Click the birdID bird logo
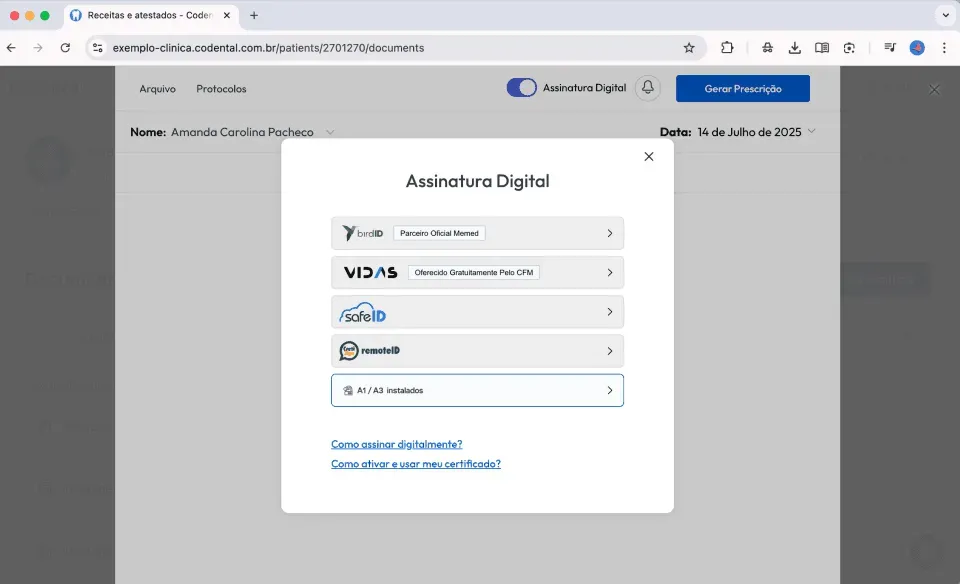Viewport: 960px width, 584px height. (348, 233)
